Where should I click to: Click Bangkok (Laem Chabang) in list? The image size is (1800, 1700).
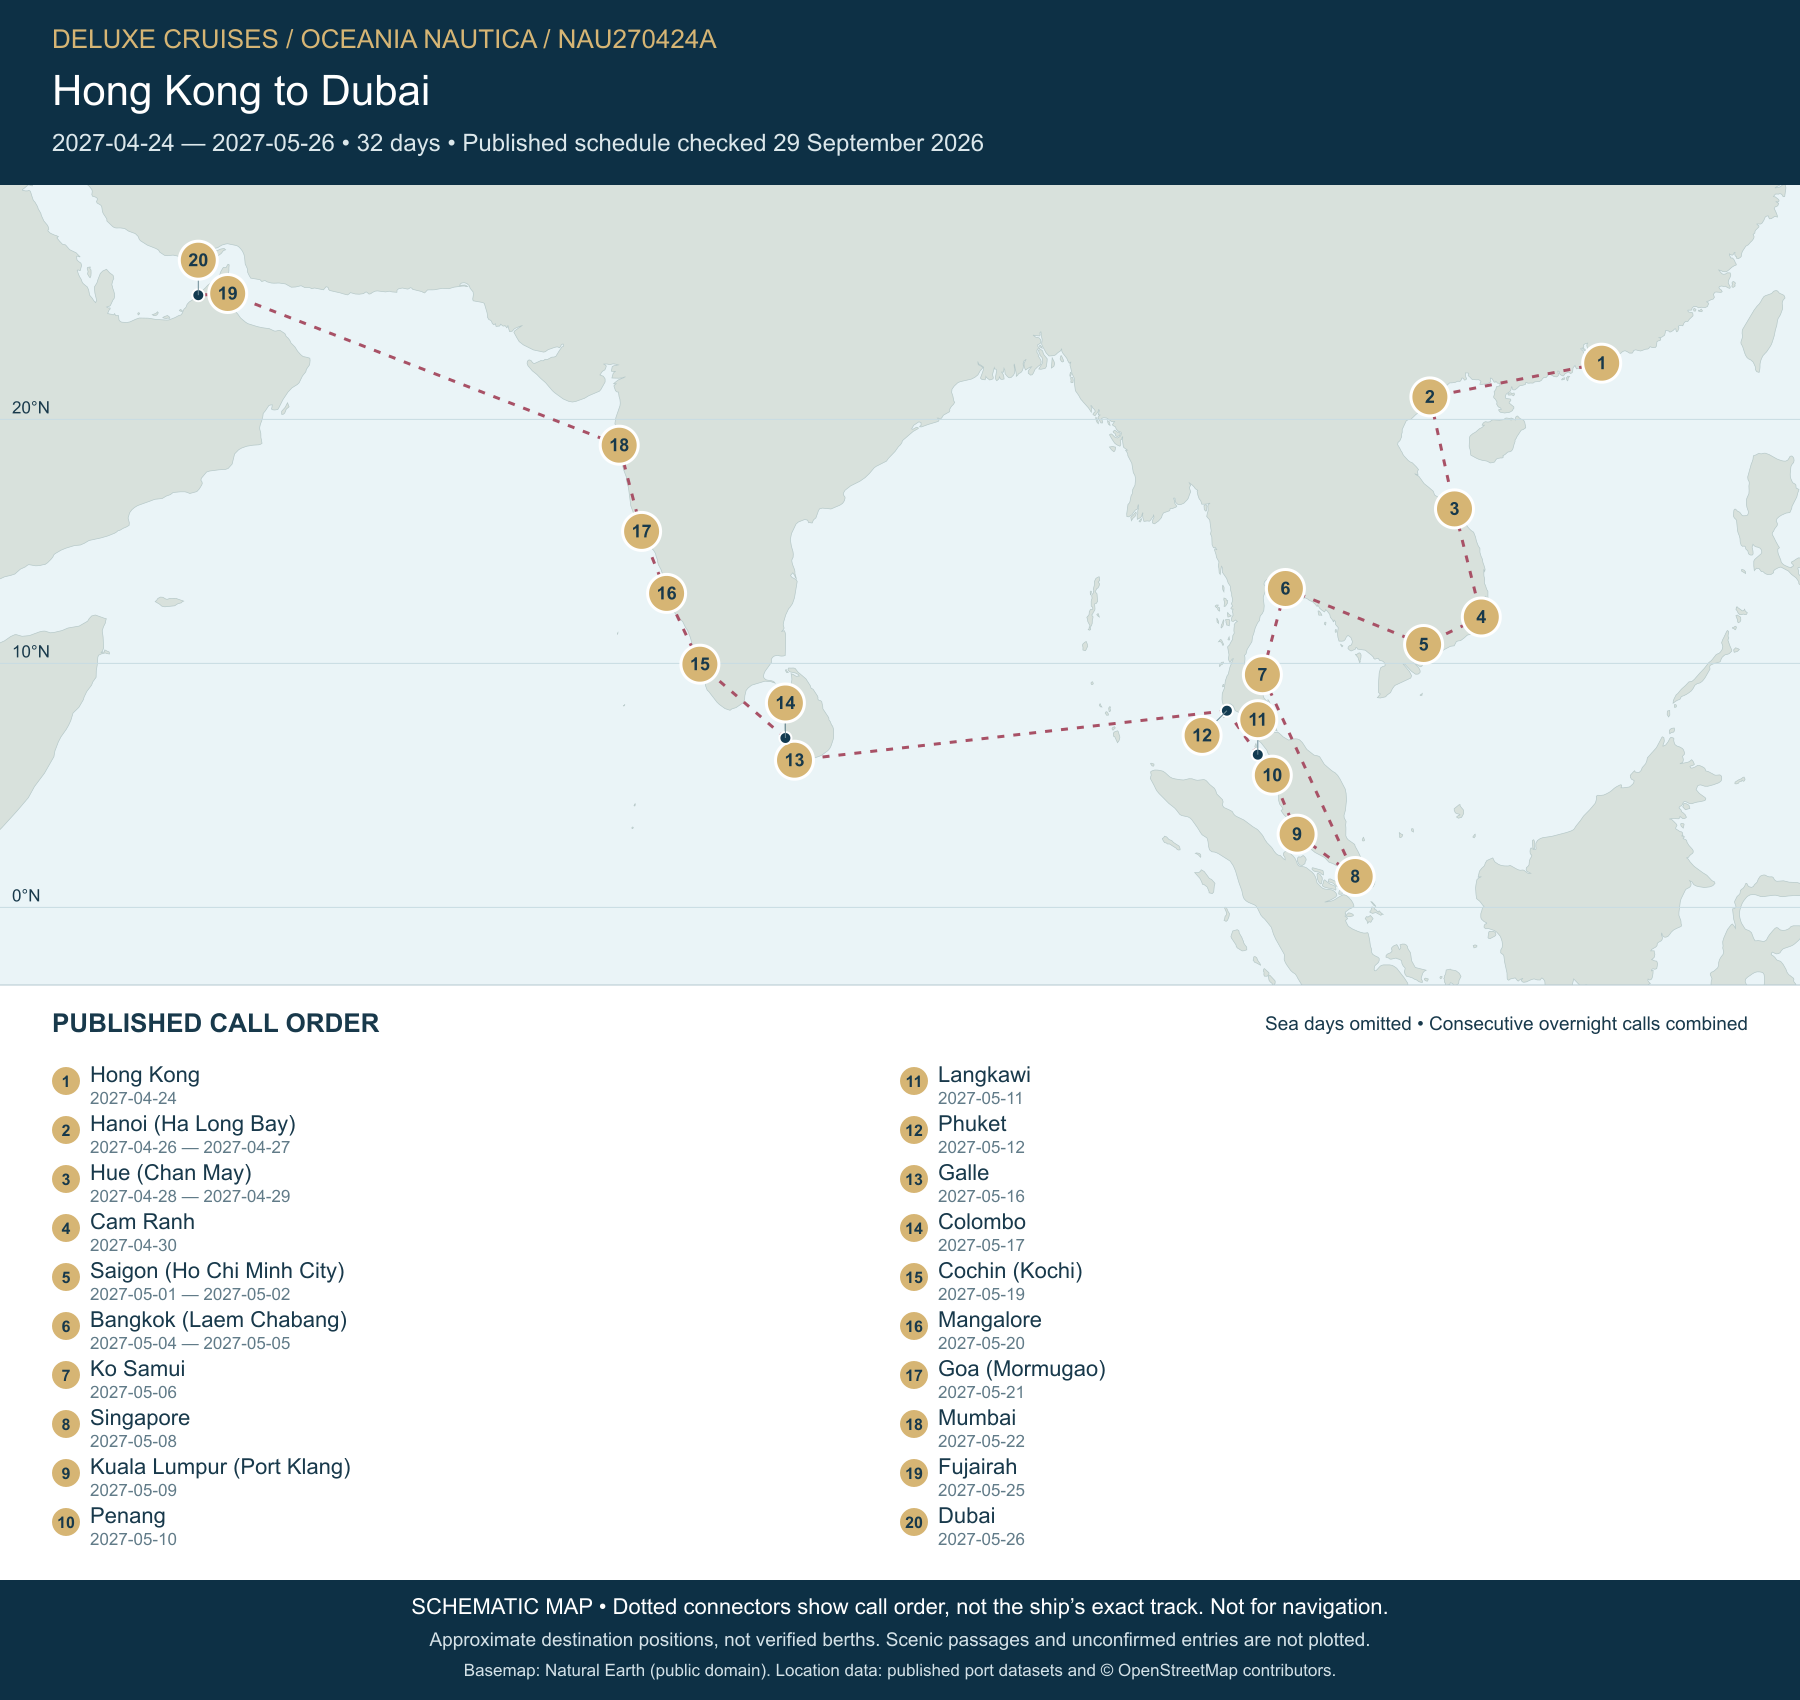tap(200, 1329)
